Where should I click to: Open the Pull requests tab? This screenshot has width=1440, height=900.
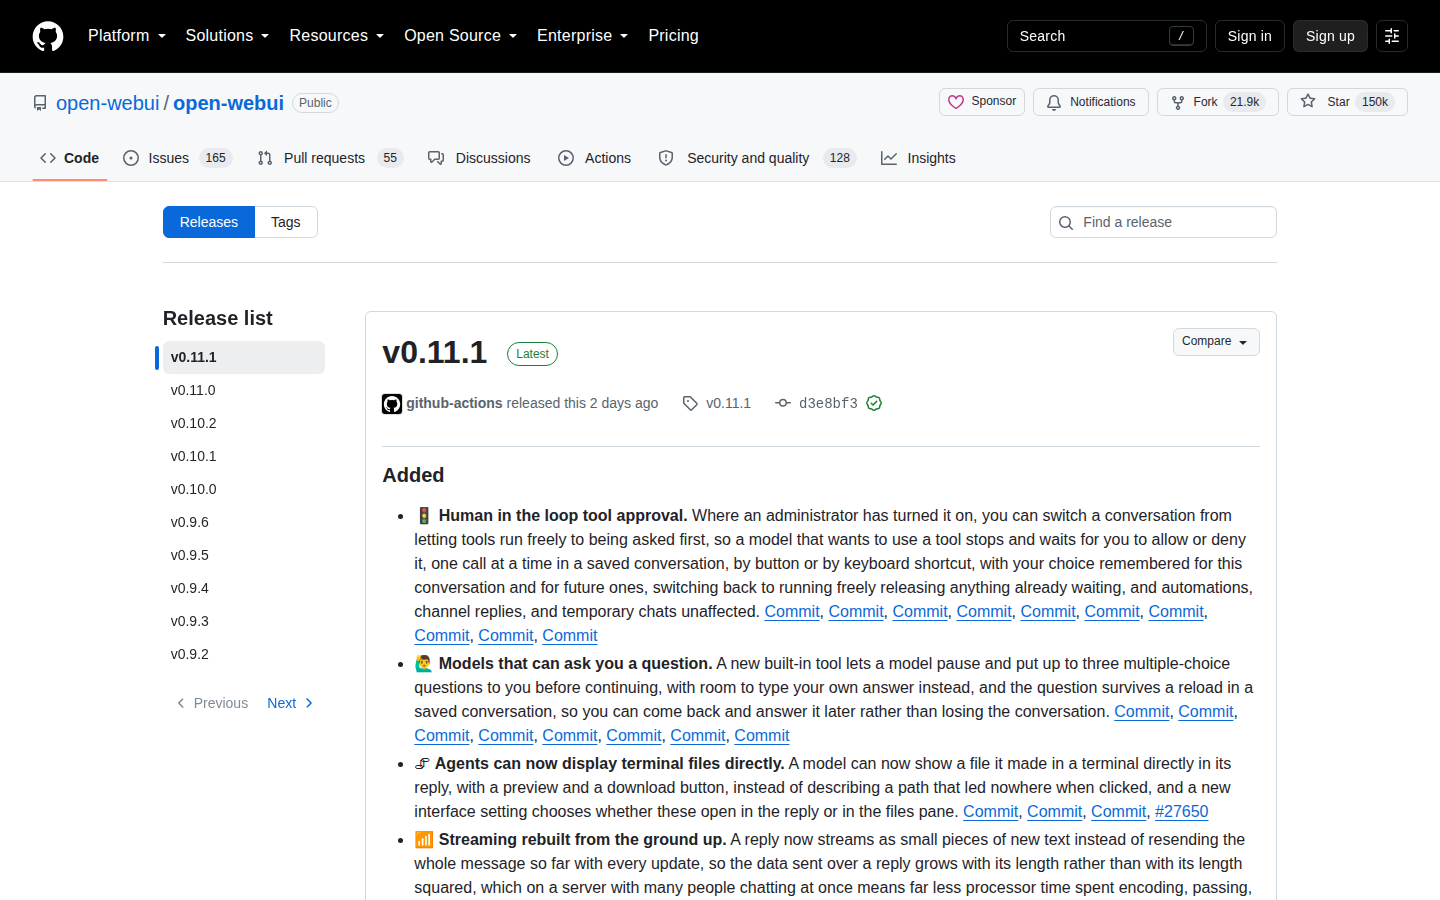pos(330,158)
